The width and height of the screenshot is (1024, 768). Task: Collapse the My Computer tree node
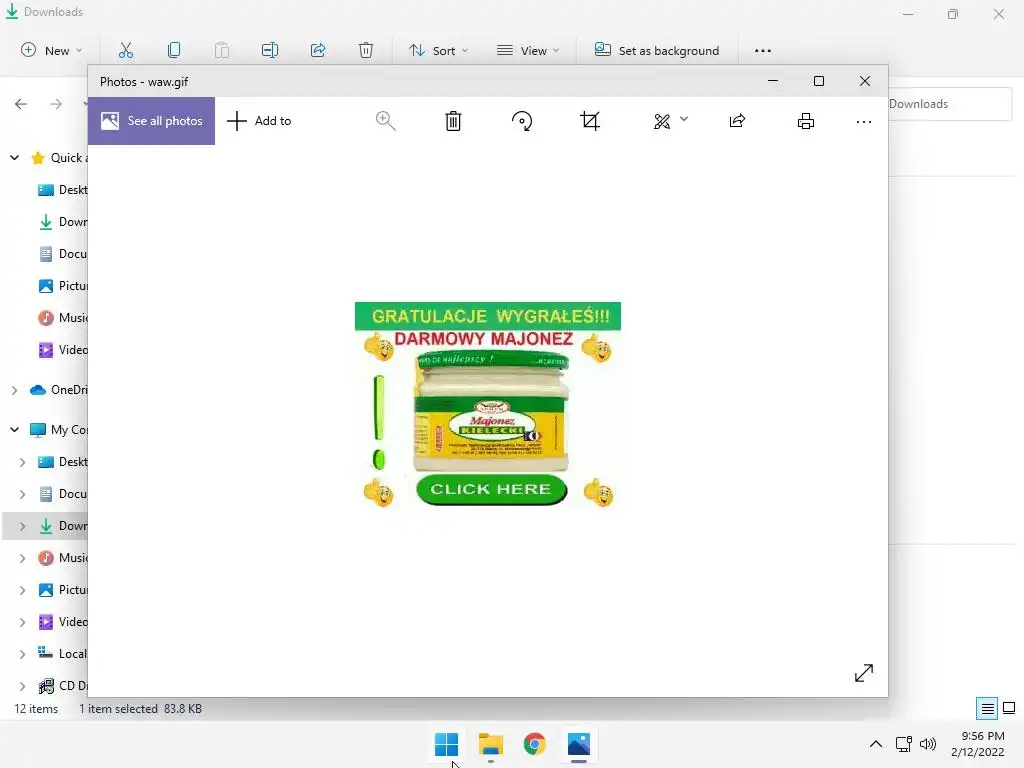(14, 429)
